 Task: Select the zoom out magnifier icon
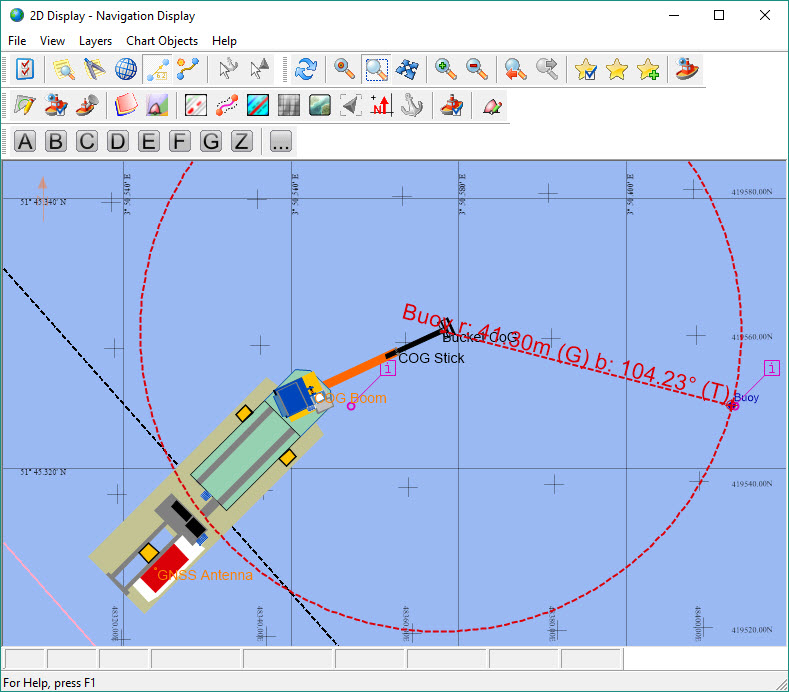477,69
